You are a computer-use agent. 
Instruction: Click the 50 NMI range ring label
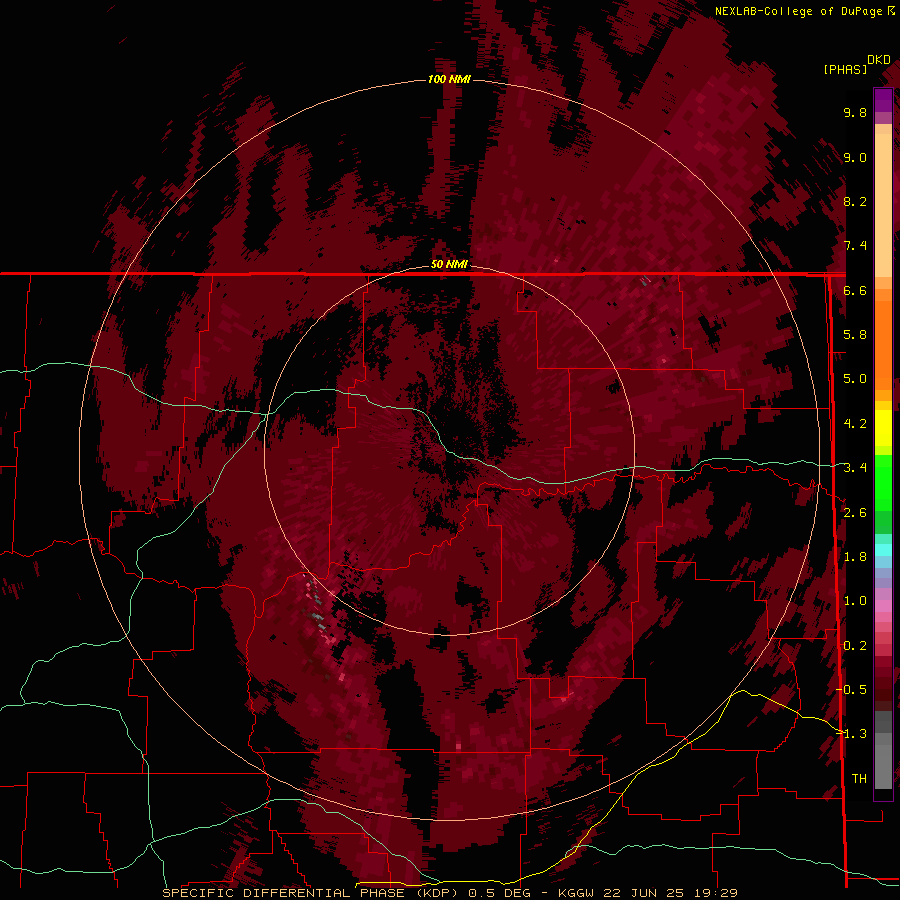449,264
